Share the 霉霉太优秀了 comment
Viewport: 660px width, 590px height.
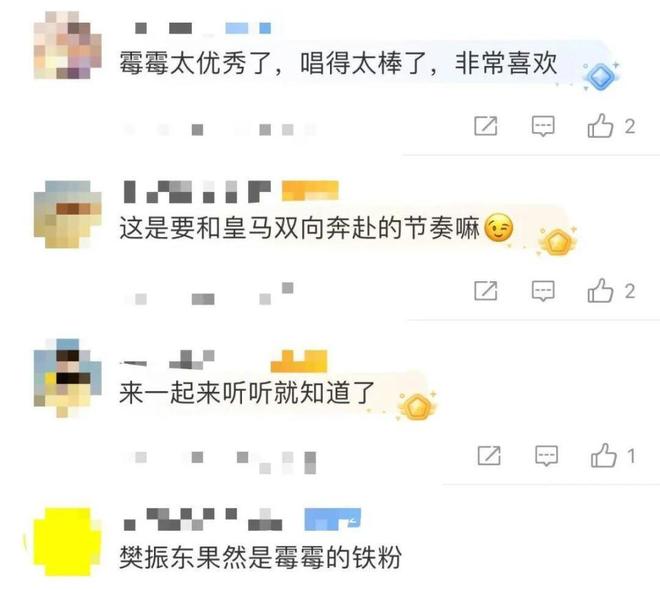[x=486, y=126]
